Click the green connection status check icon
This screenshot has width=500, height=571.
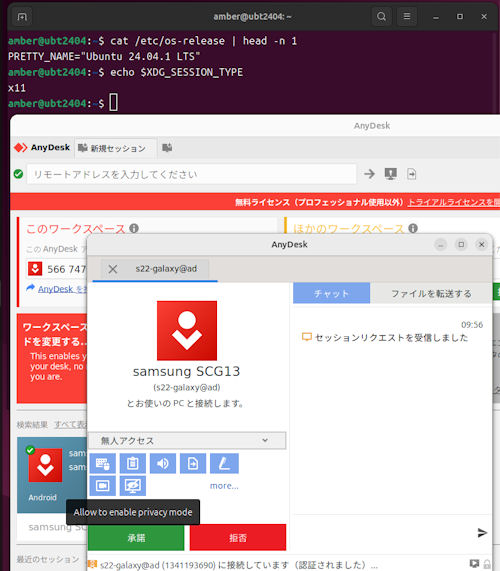point(18,174)
